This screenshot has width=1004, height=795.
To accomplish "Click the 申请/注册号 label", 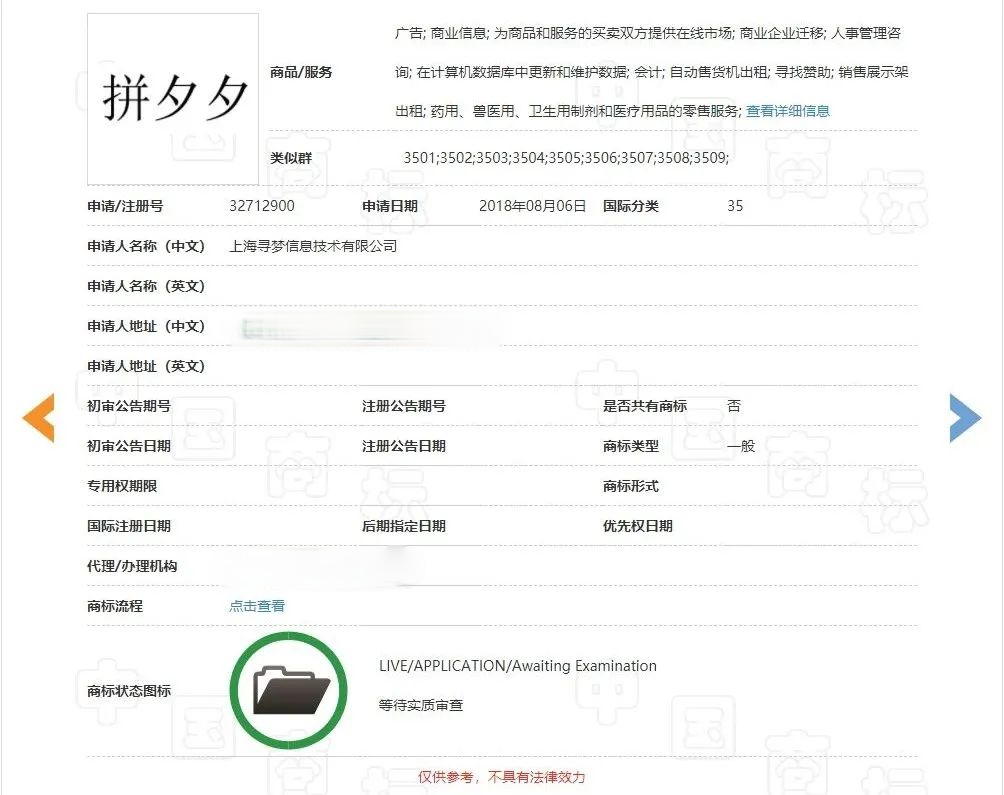I will [x=125, y=206].
